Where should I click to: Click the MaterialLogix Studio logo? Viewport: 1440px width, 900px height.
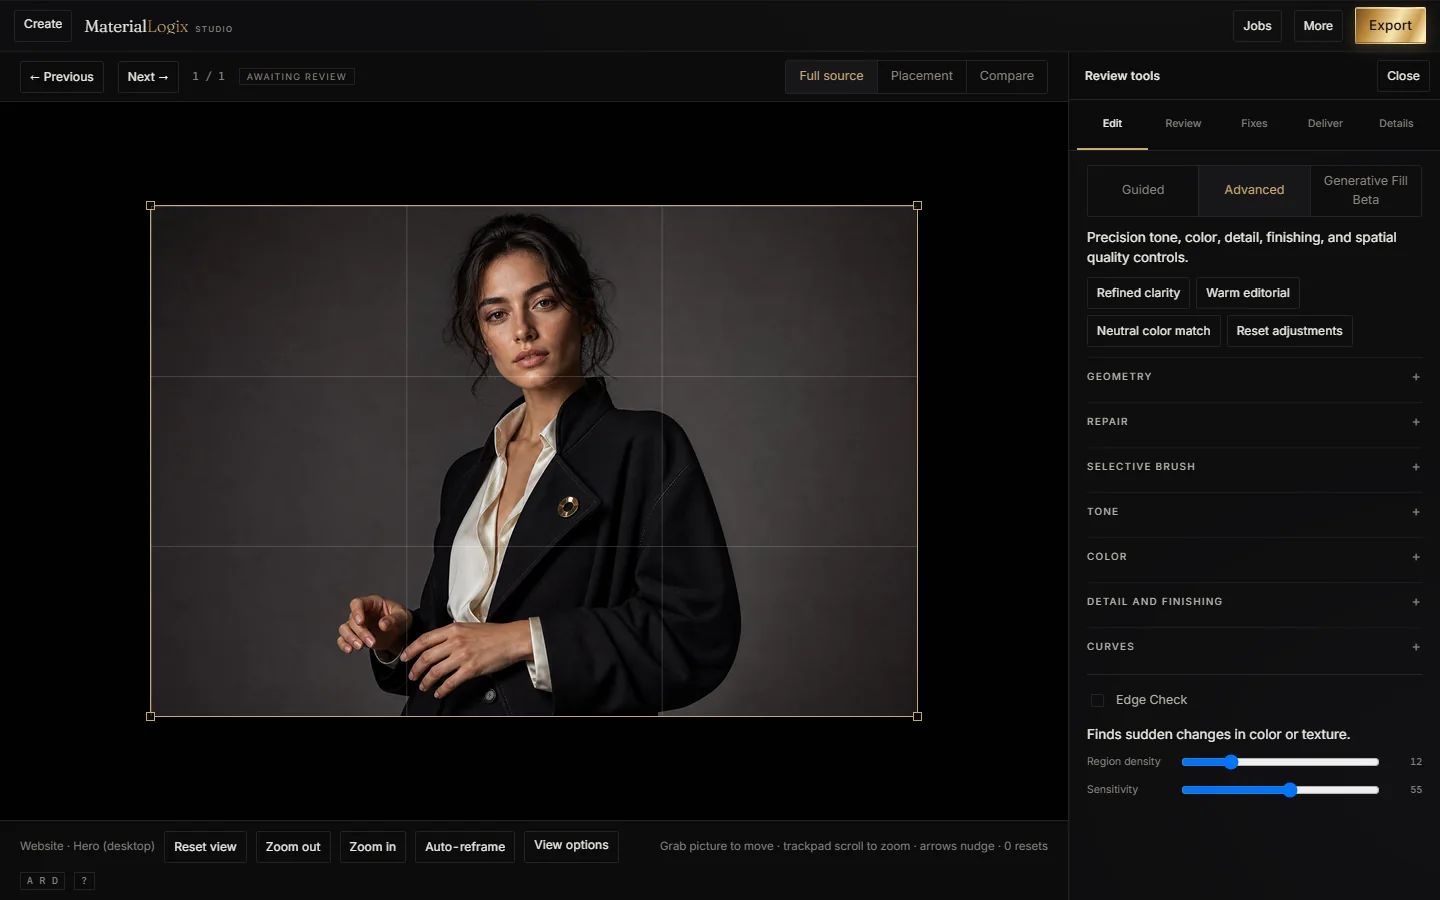[x=158, y=27]
